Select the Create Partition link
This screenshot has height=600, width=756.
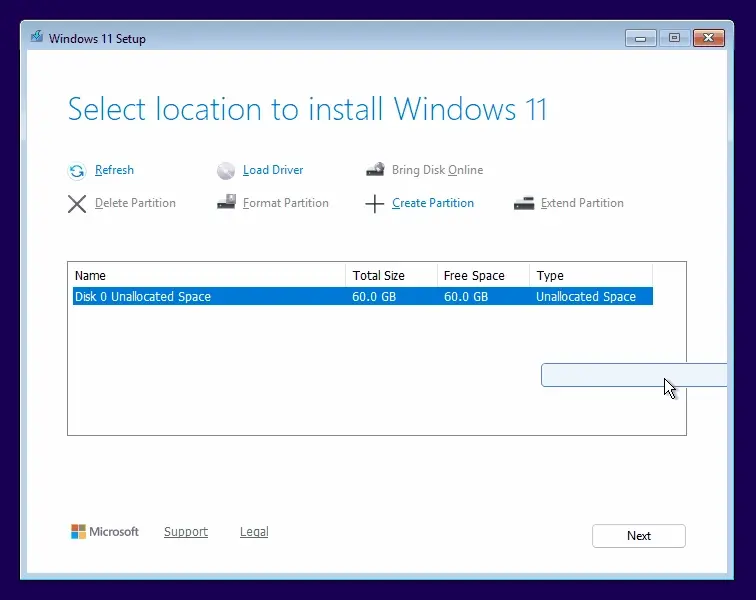432,203
